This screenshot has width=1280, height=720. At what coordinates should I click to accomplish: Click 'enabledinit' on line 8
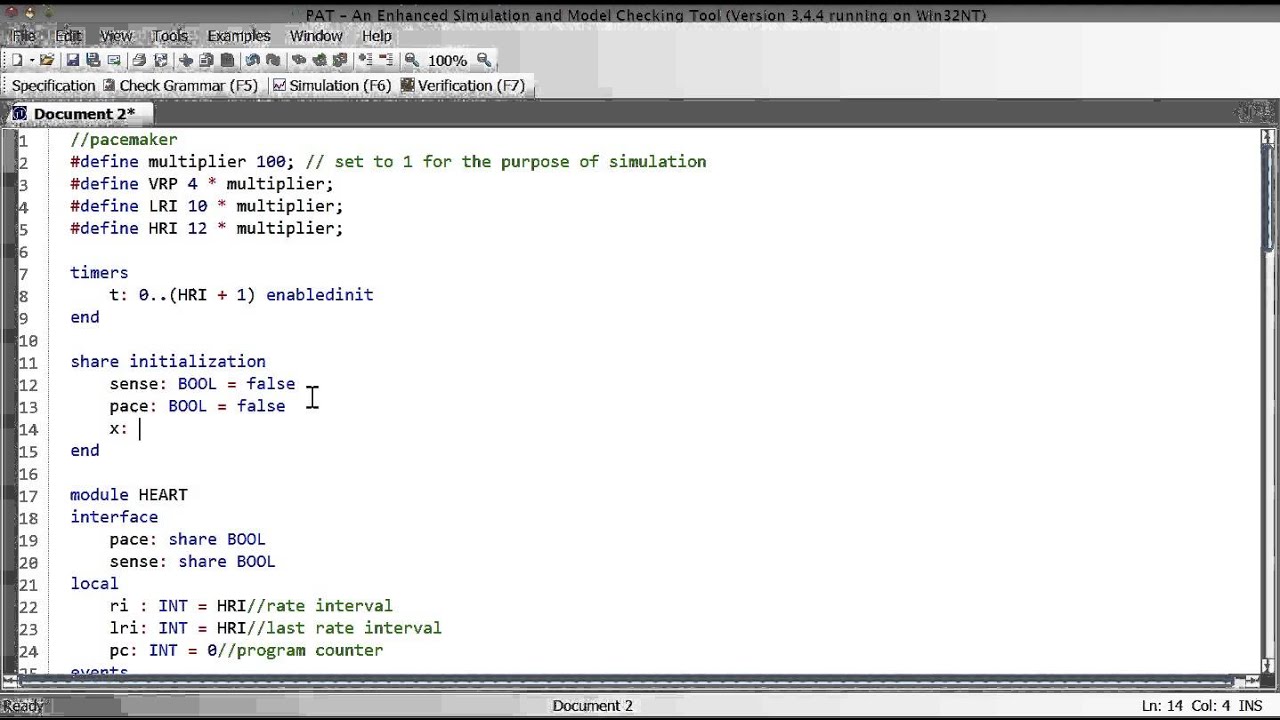tap(320, 295)
